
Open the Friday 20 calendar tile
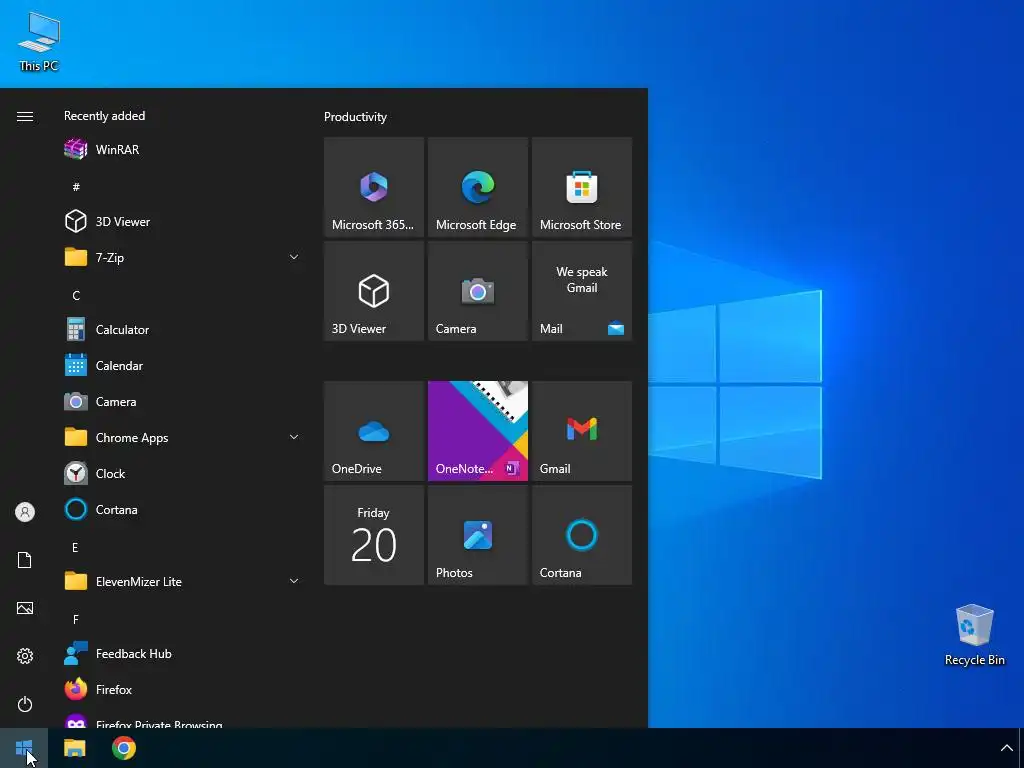coord(374,535)
